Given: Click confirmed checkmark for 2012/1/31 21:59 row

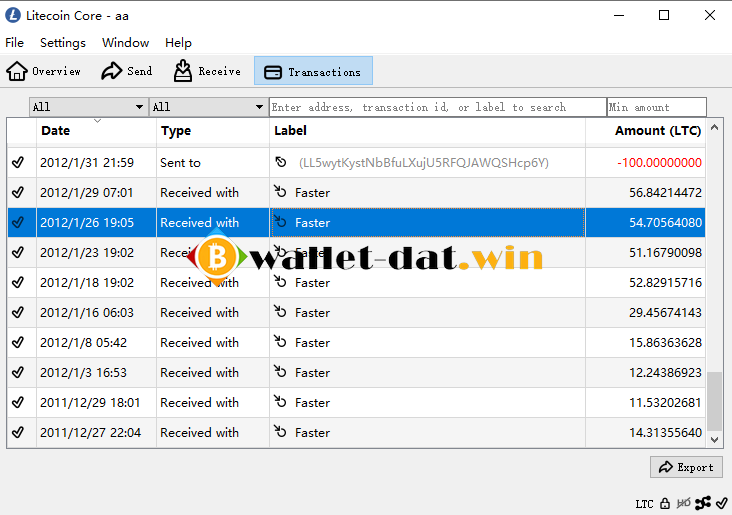Looking at the screenshot, I should 18,162.
